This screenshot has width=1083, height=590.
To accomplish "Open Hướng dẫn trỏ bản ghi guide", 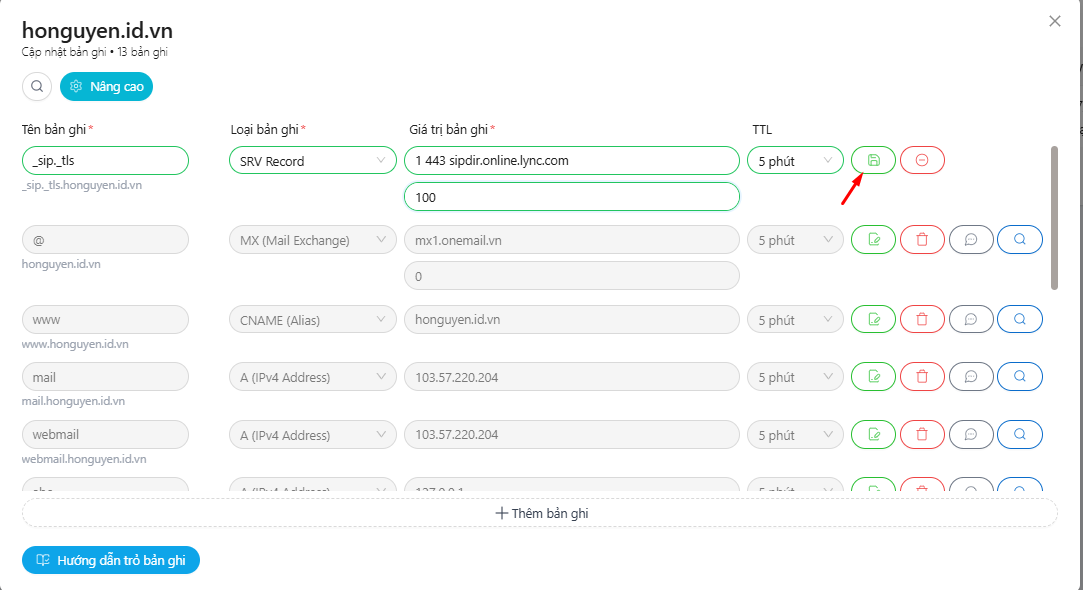I will click(111, 560).
